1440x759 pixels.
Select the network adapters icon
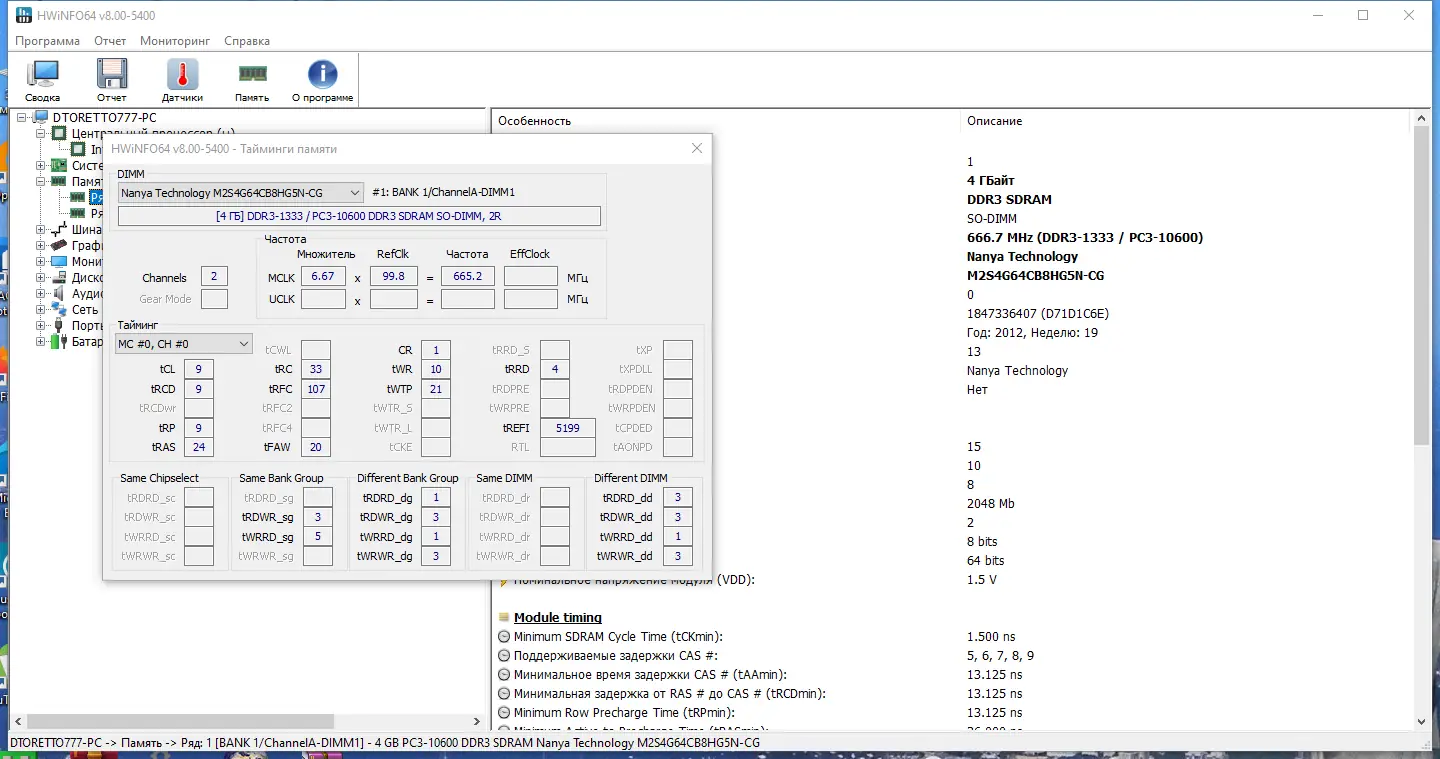(58, 309)
